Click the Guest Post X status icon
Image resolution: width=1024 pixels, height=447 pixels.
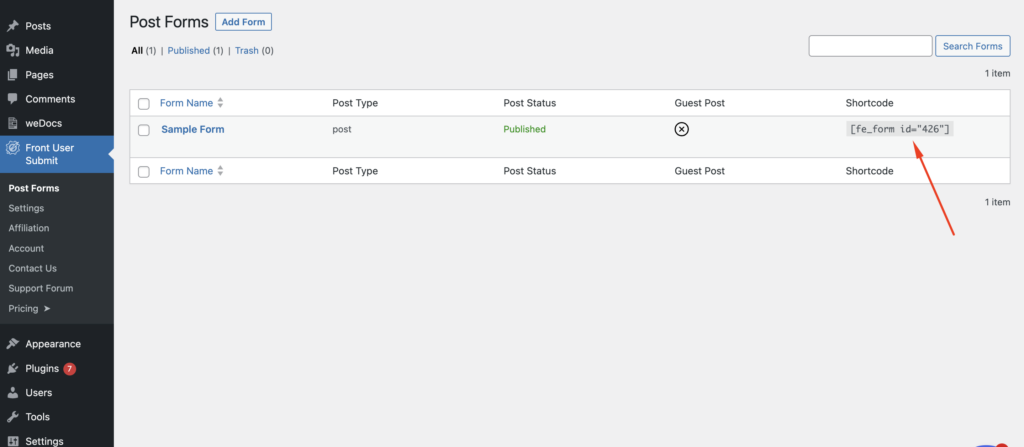[681, 129]
